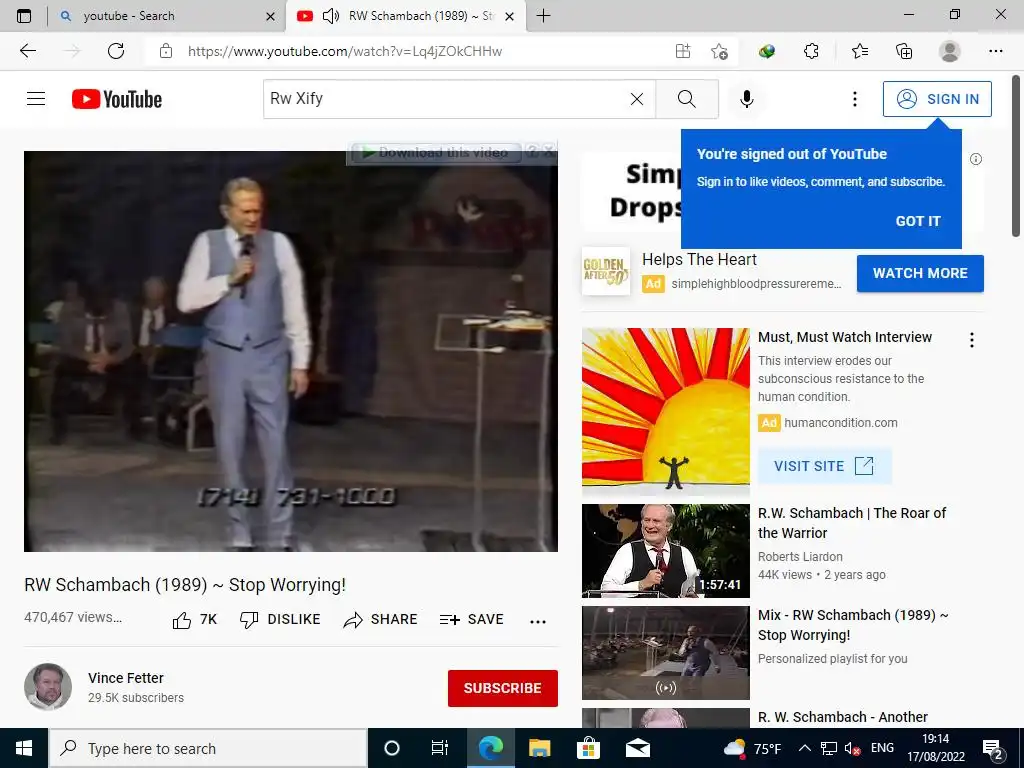
Task: Open the Extensions puzzle icon
Action: click(x=811, y=51)
